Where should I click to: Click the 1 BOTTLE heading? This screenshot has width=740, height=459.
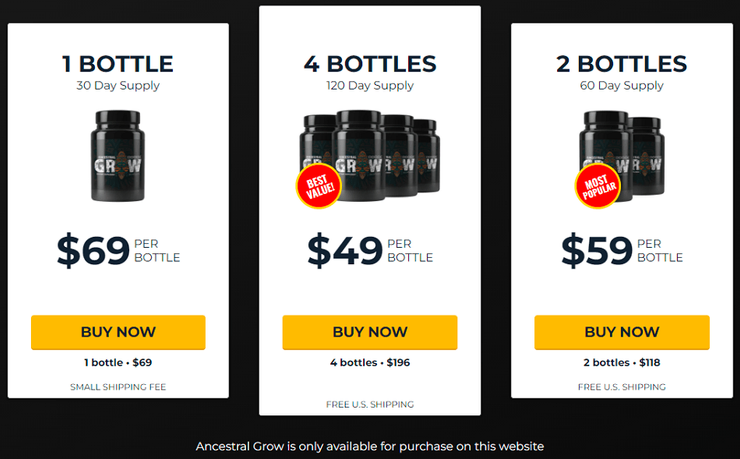pos(118,64)
